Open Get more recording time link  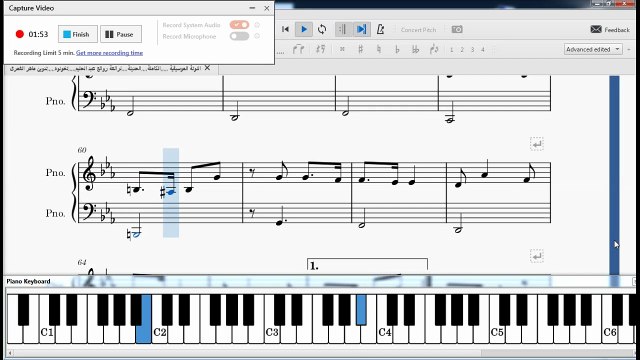109,53
